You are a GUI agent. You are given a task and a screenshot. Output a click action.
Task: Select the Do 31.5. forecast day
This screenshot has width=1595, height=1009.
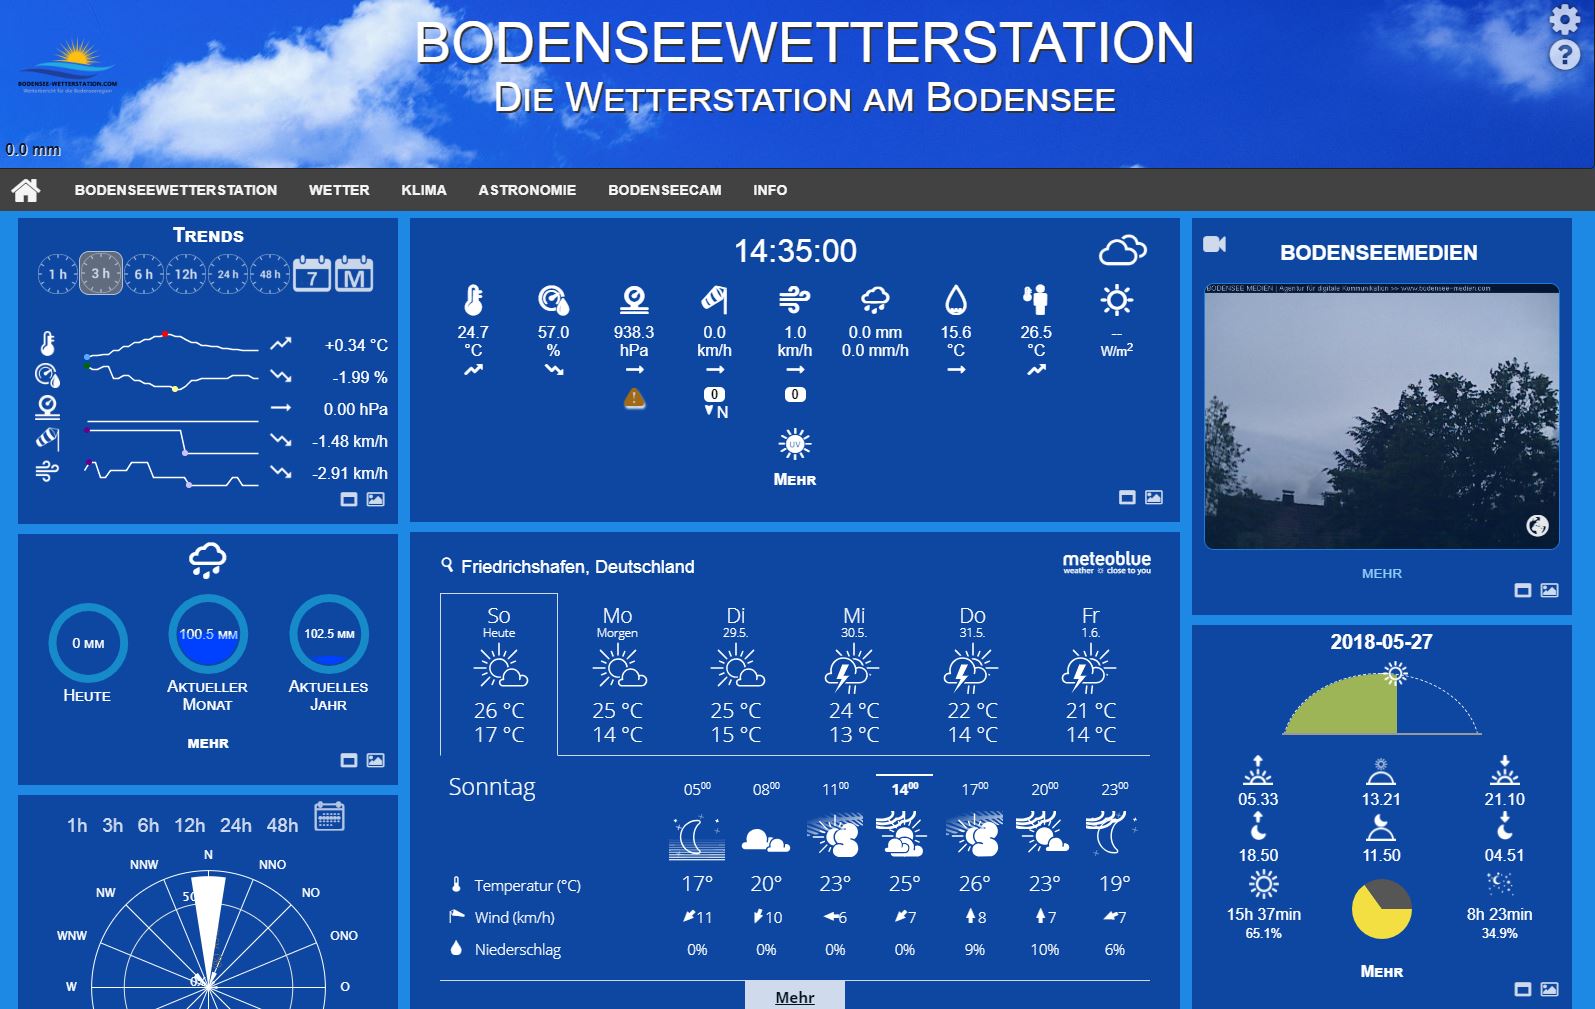click(x=972, y=674)
